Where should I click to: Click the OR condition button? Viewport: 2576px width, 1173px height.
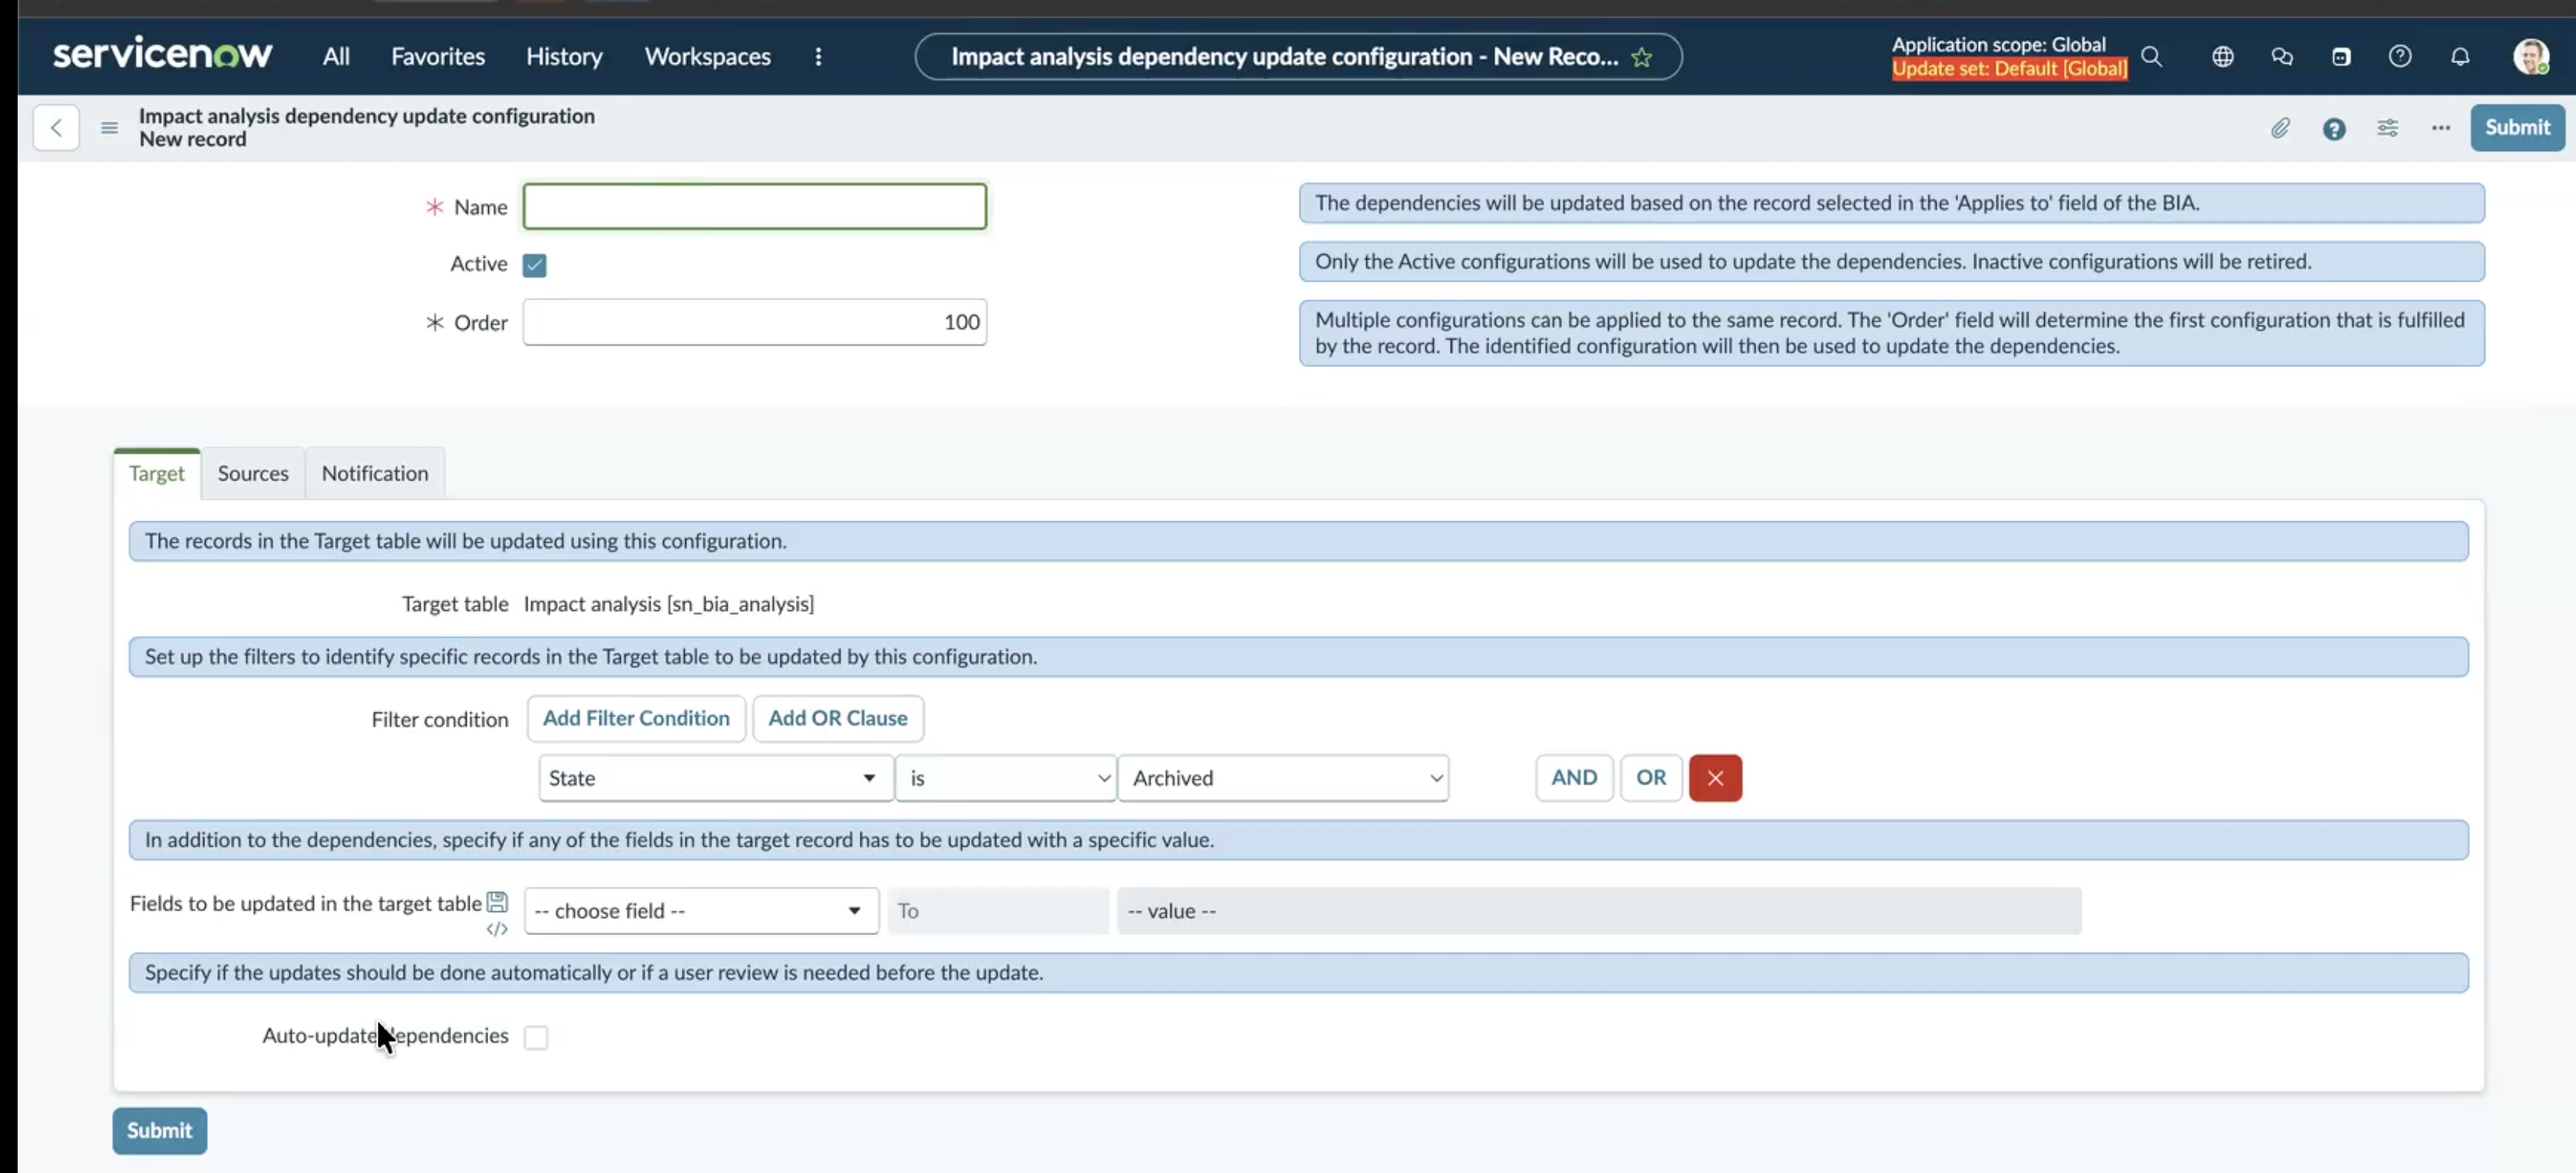tap(1651, 778)
